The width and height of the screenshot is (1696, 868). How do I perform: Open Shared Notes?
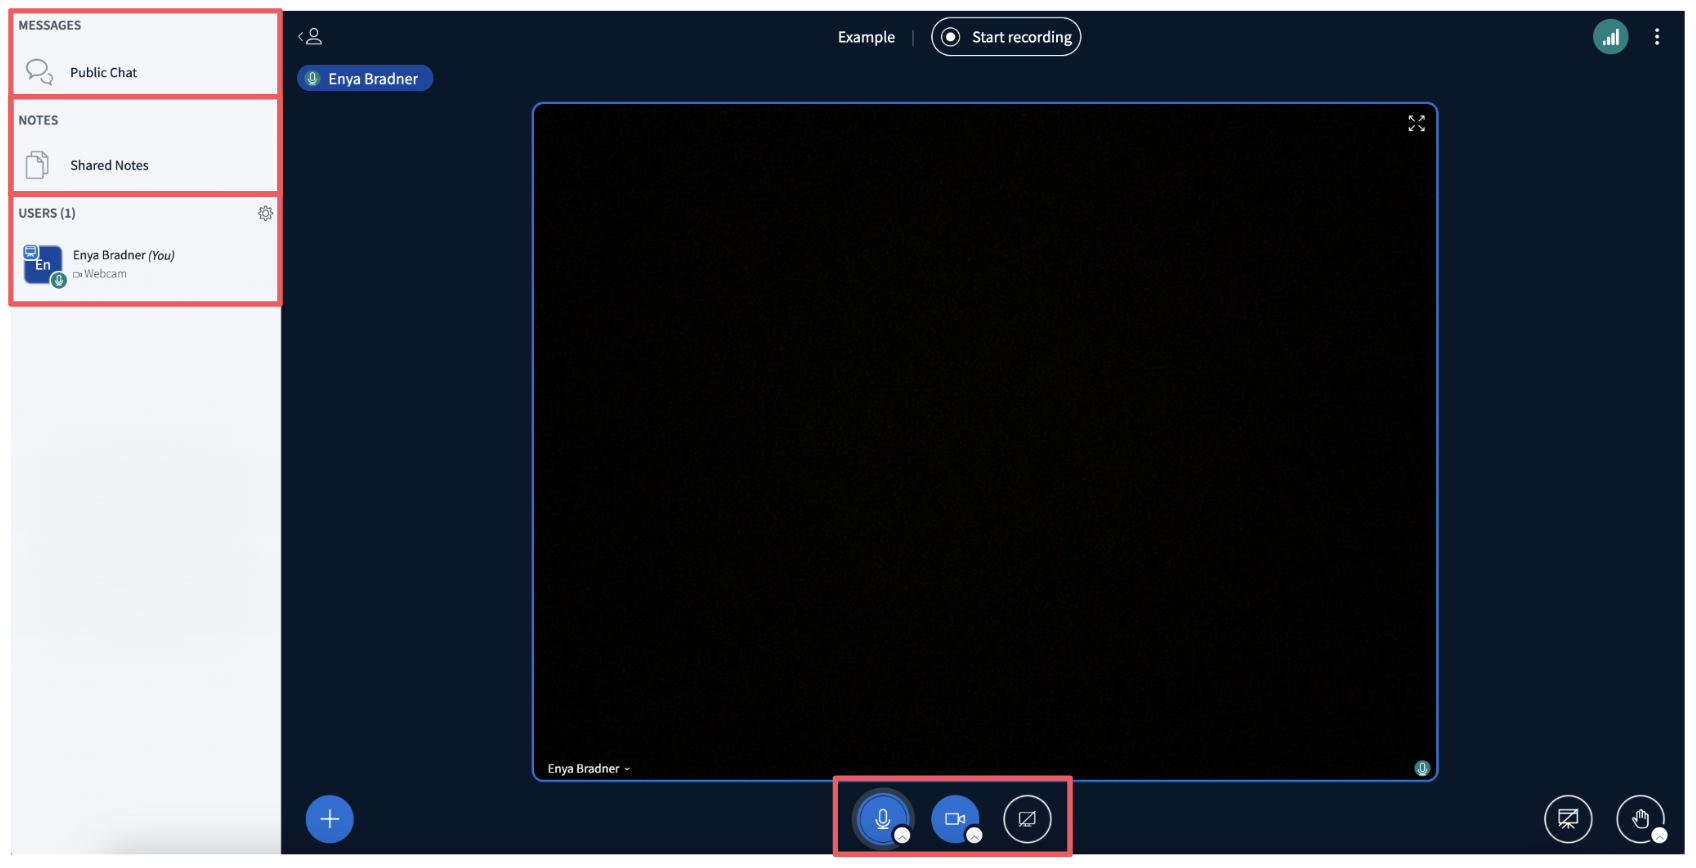[145, 165]
